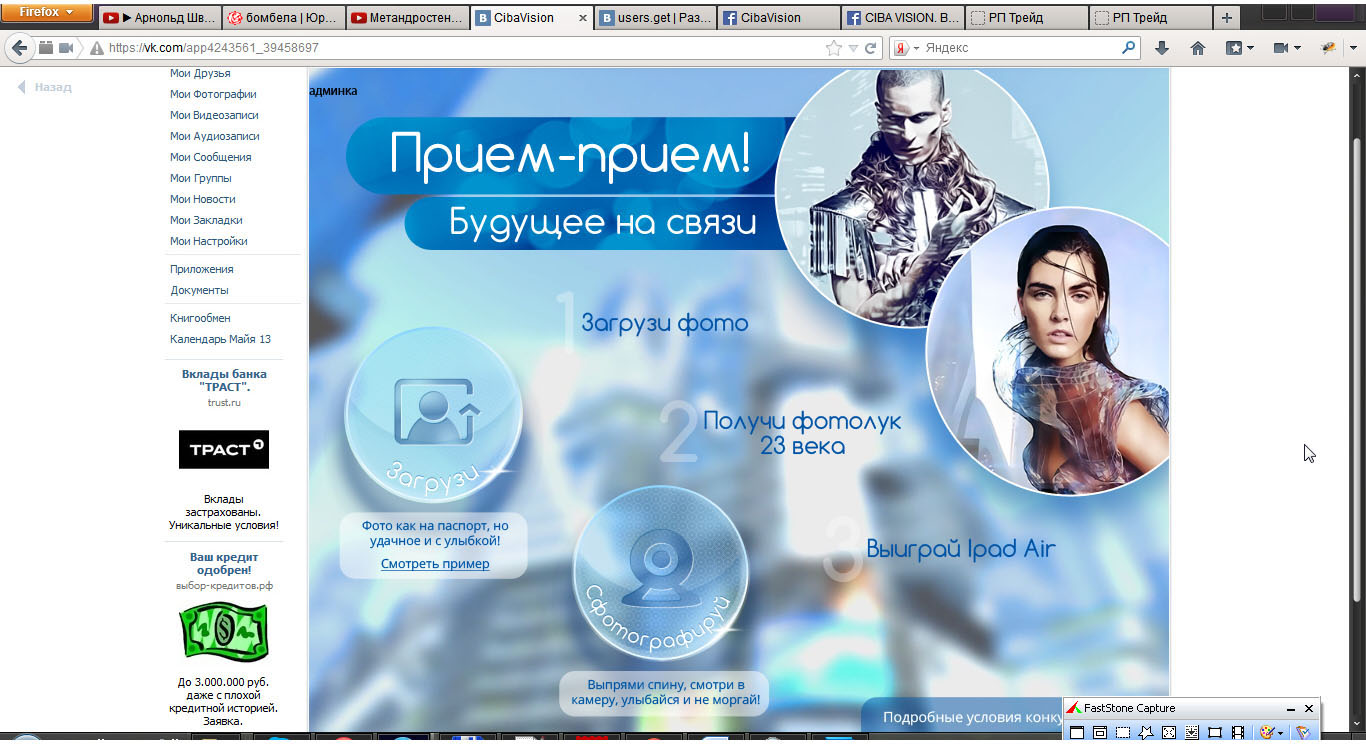
Task: Switch to the CIBA VISION. В... tab
Action: click(x=903, y=18)
